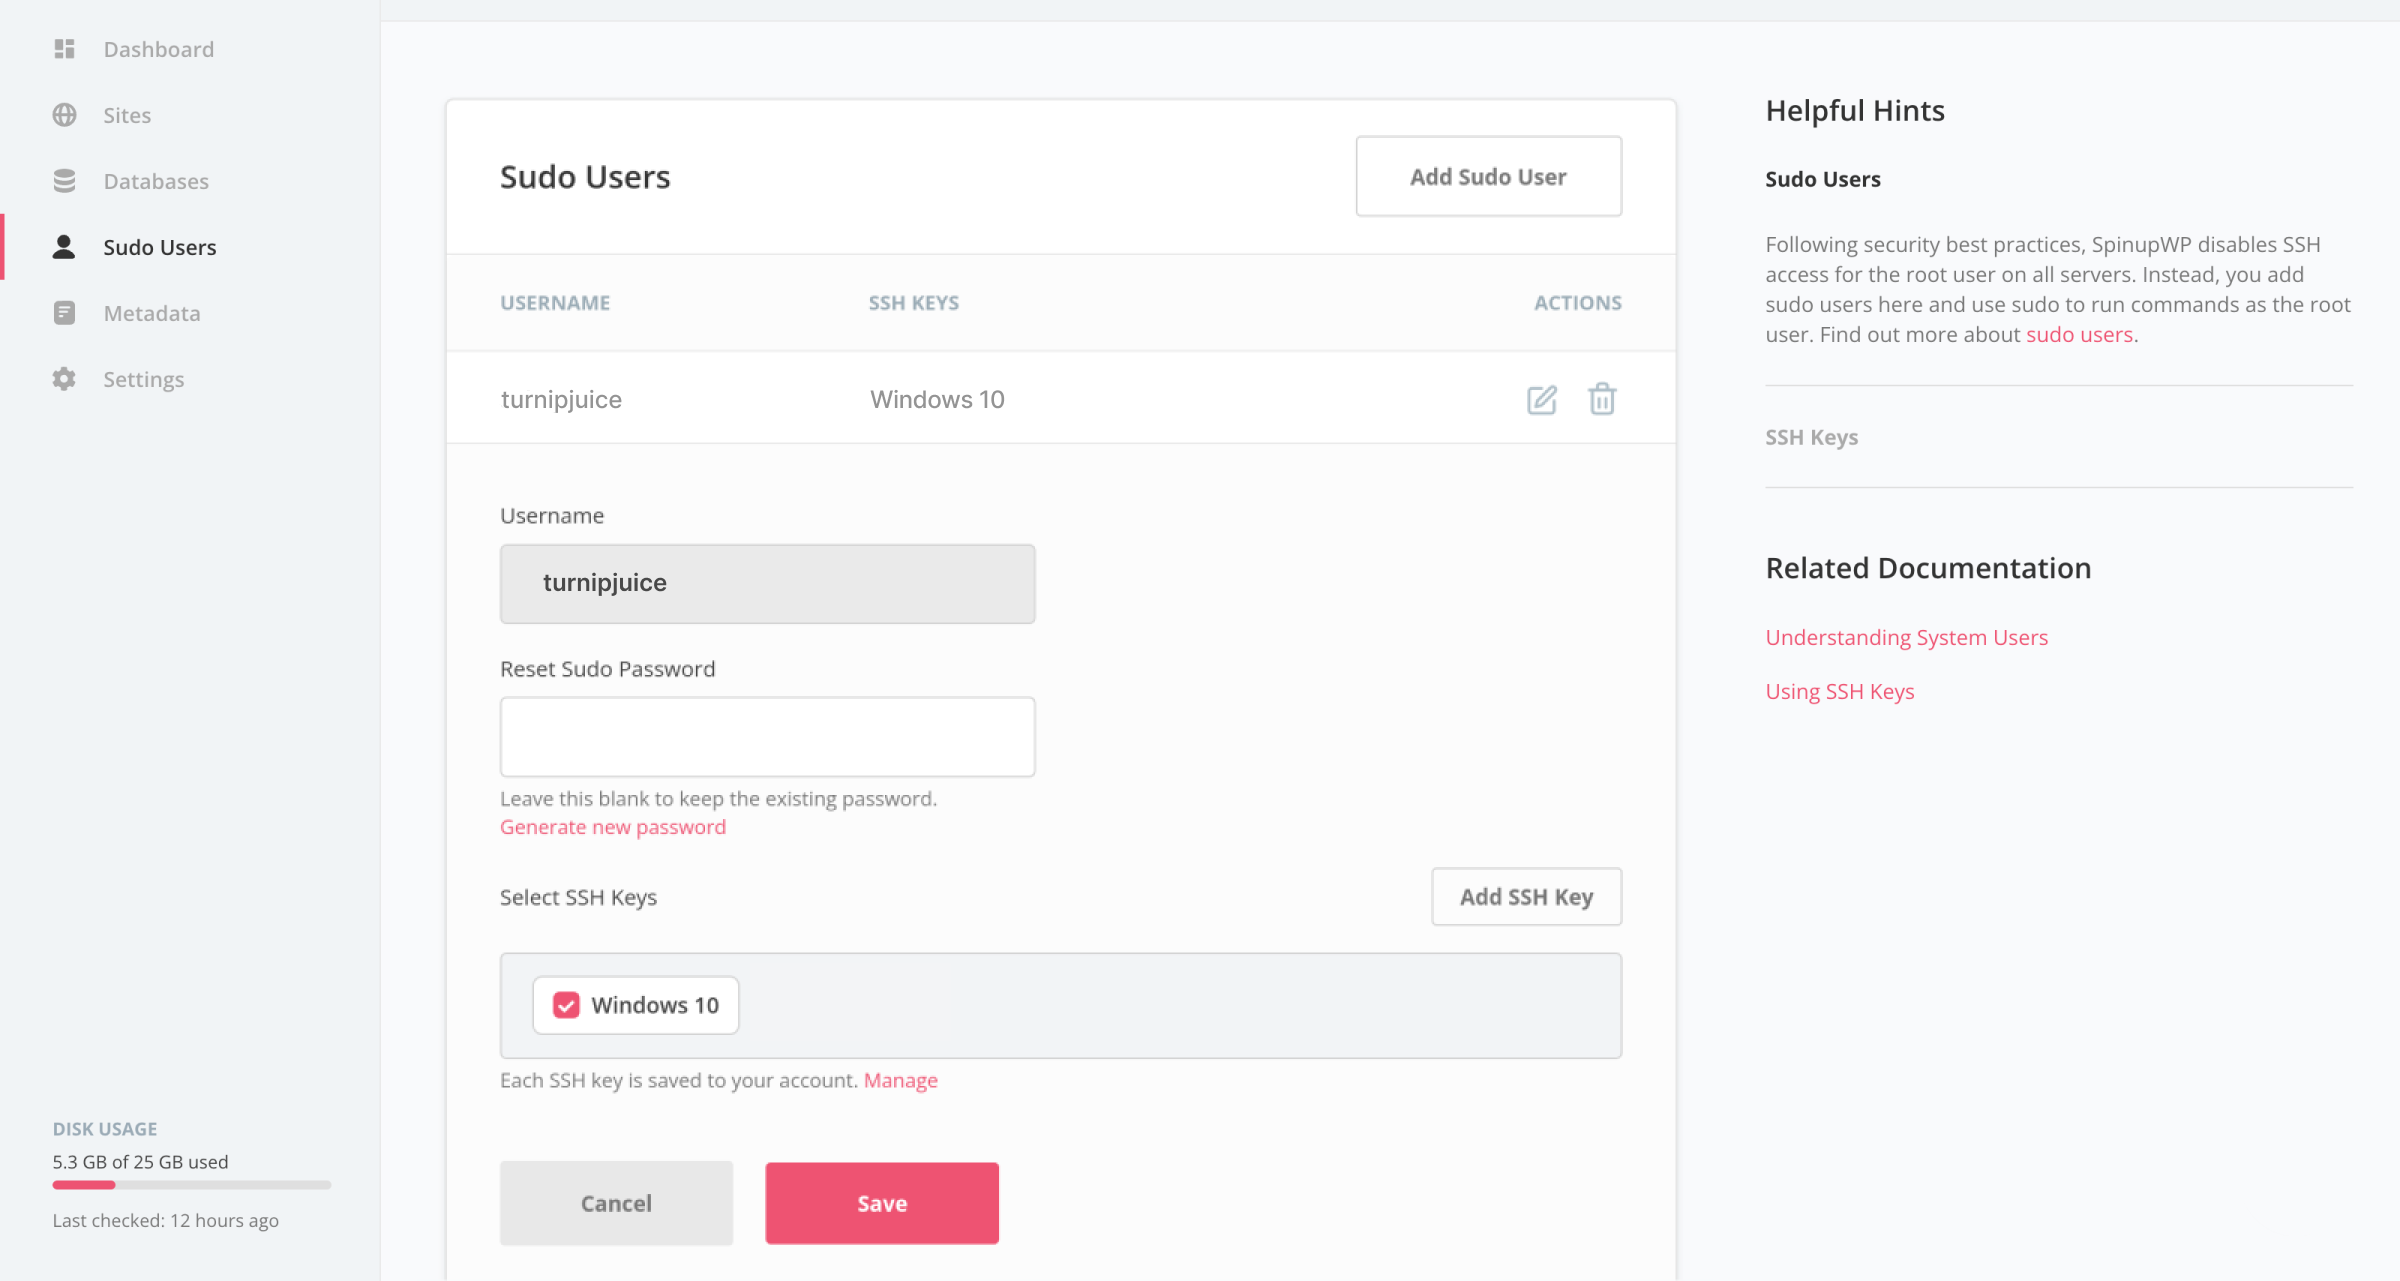
Task: Click the Add Sudo User button
Action: coord(1488,176)
